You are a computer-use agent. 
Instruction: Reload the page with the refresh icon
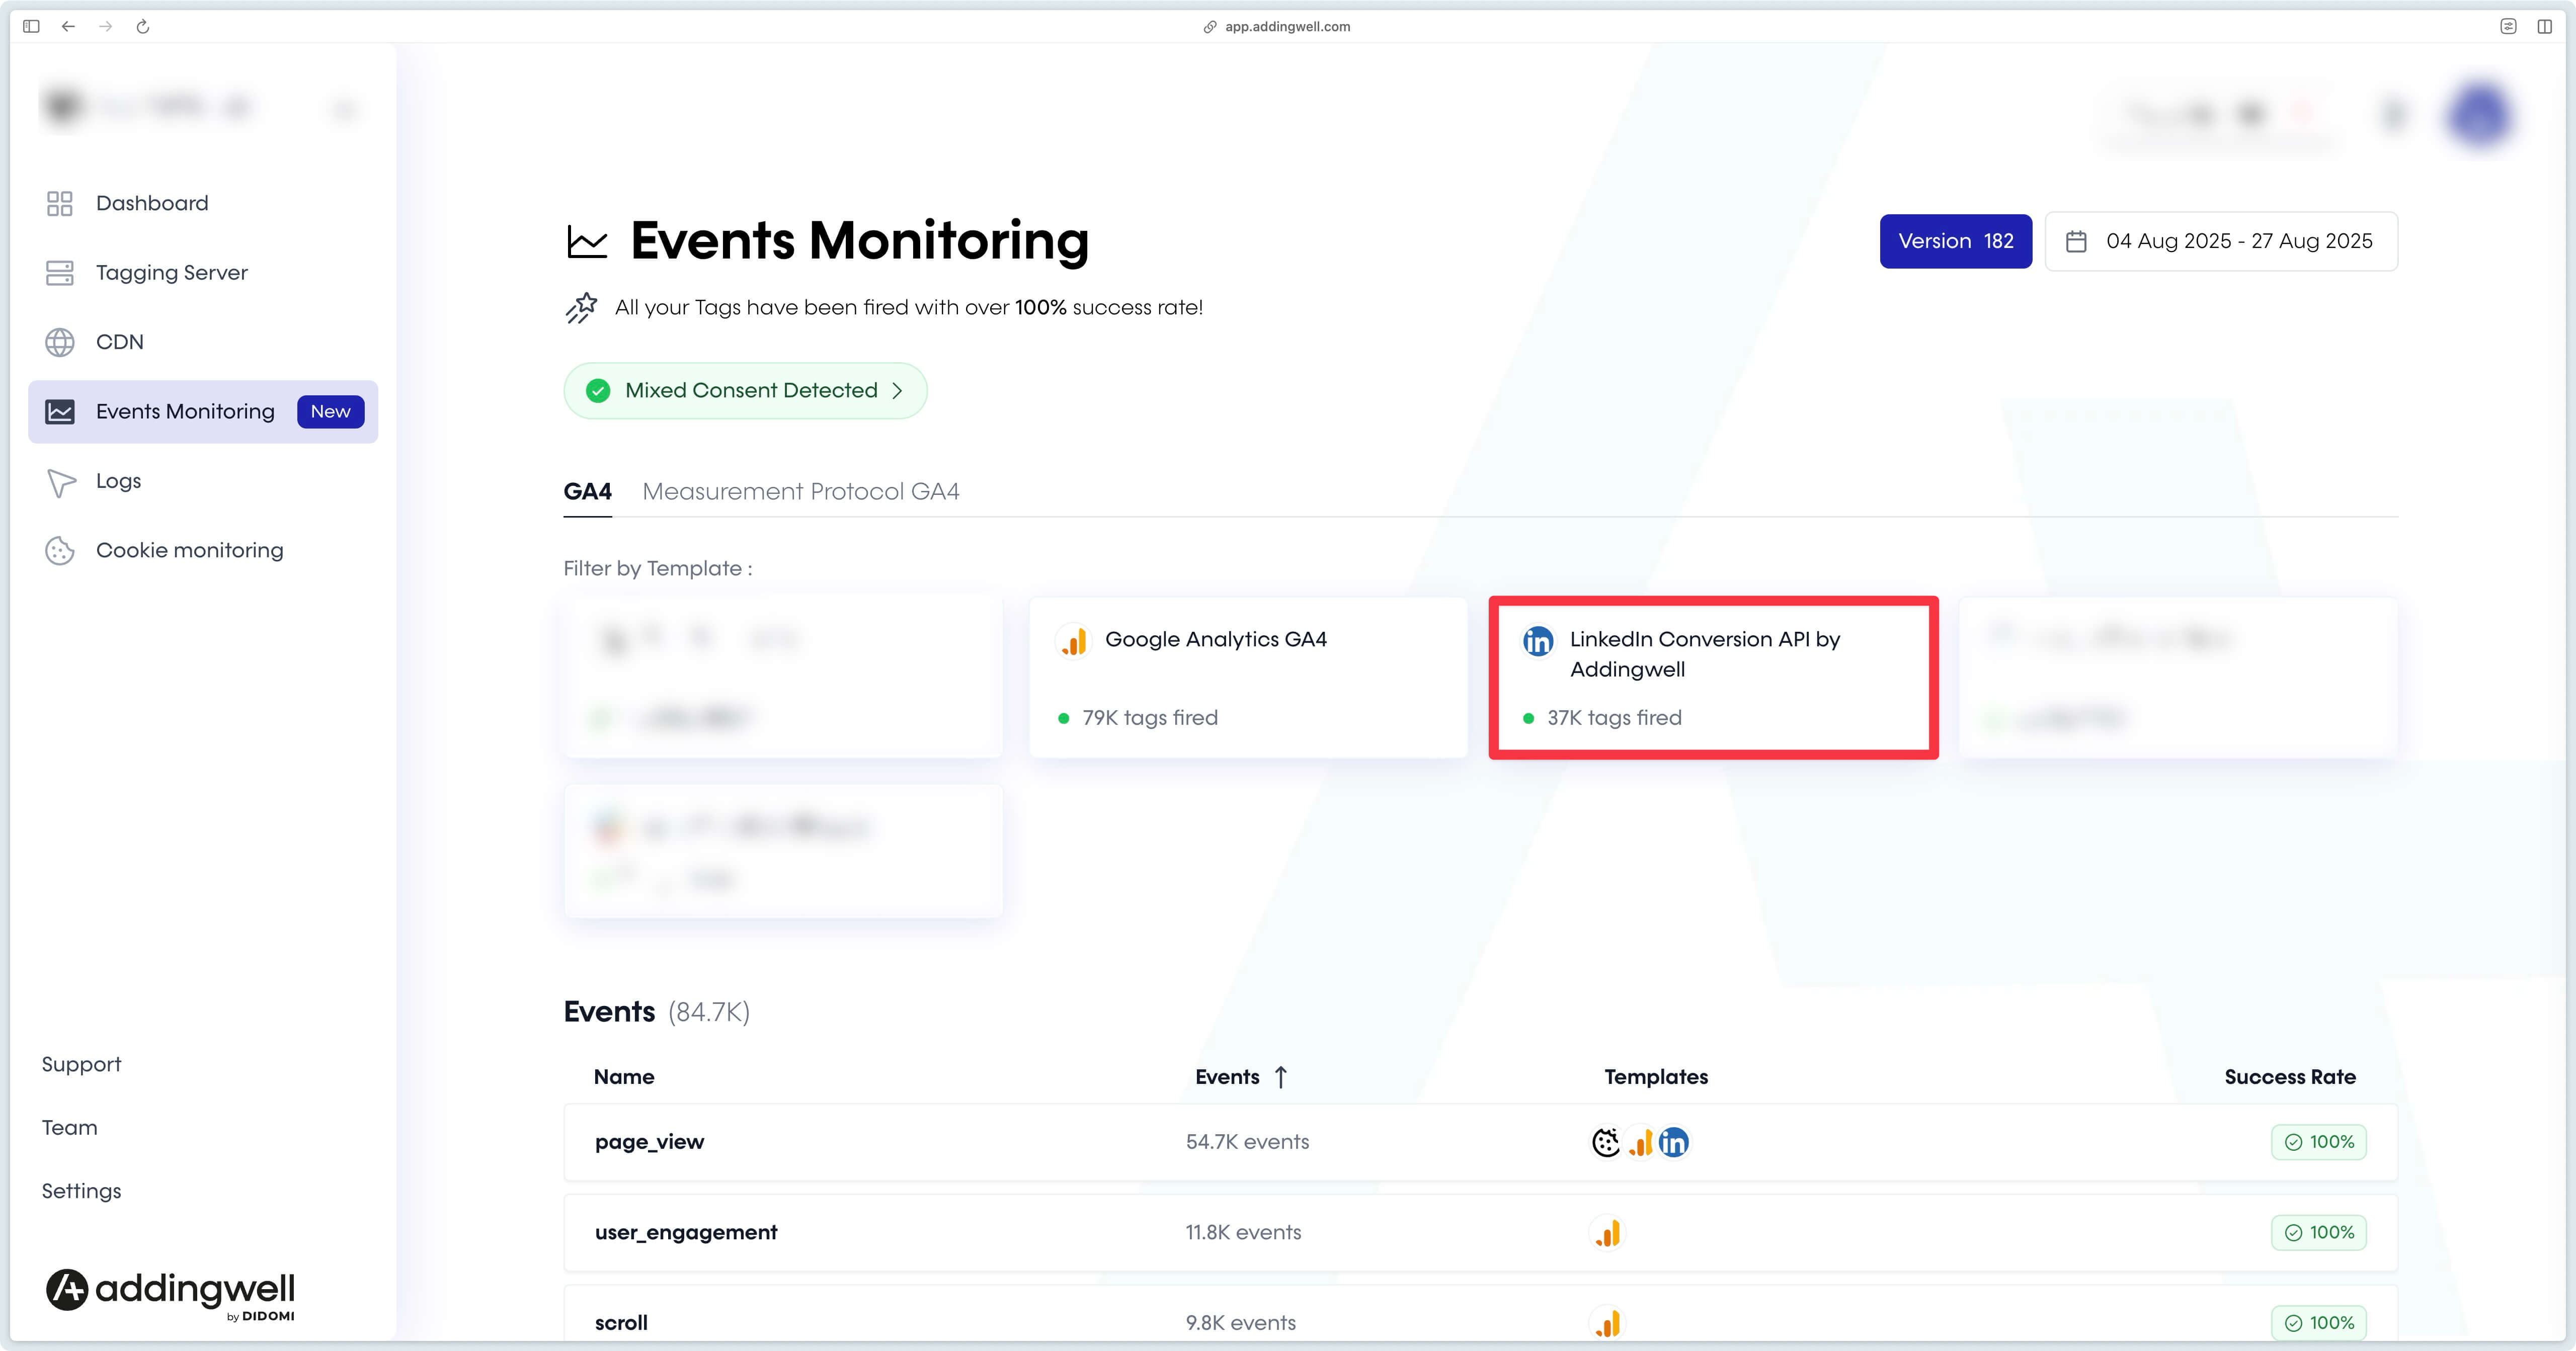[x=143, y=26]
